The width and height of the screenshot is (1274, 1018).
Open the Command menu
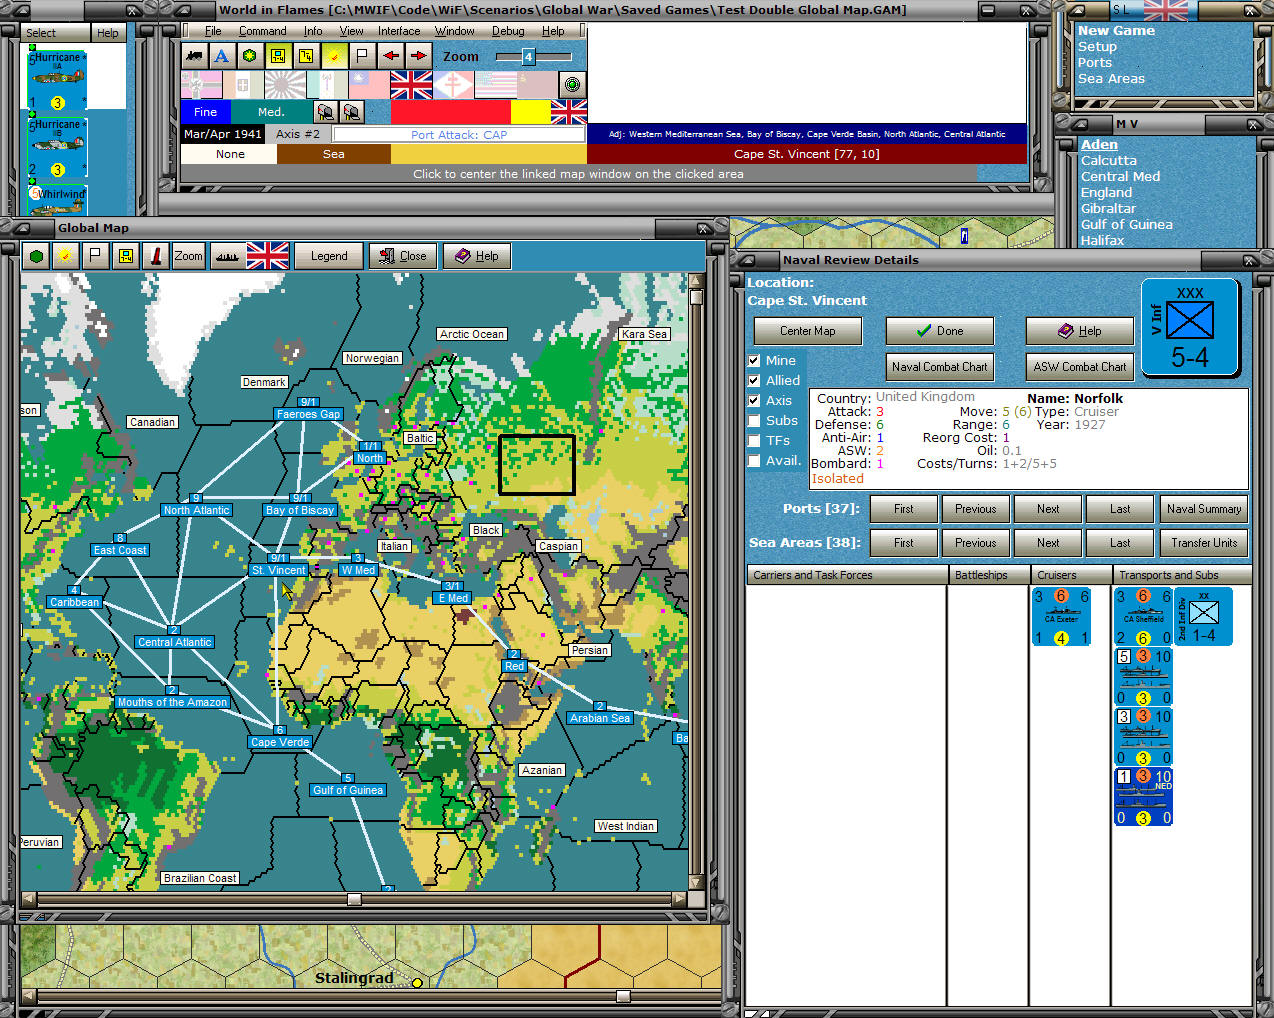tap(262, 31)
